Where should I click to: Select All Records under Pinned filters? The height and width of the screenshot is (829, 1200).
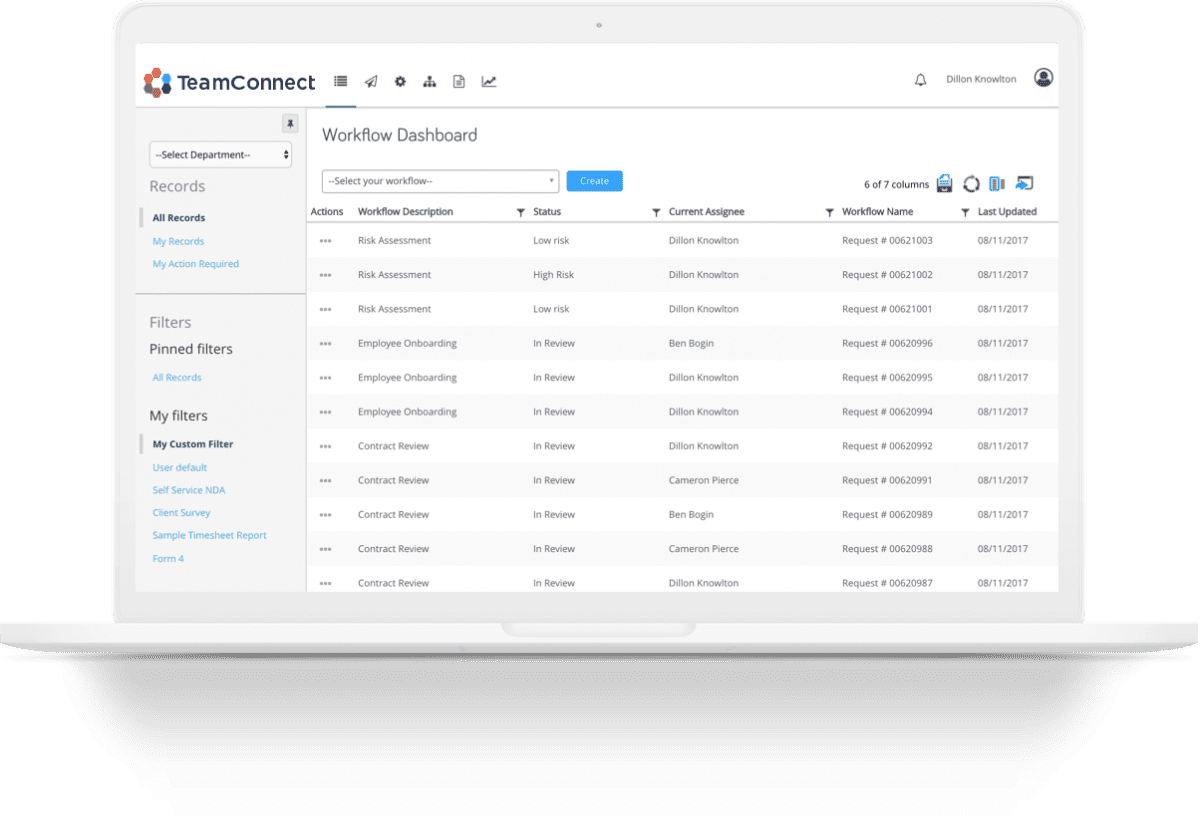click(x=177, y=378)
